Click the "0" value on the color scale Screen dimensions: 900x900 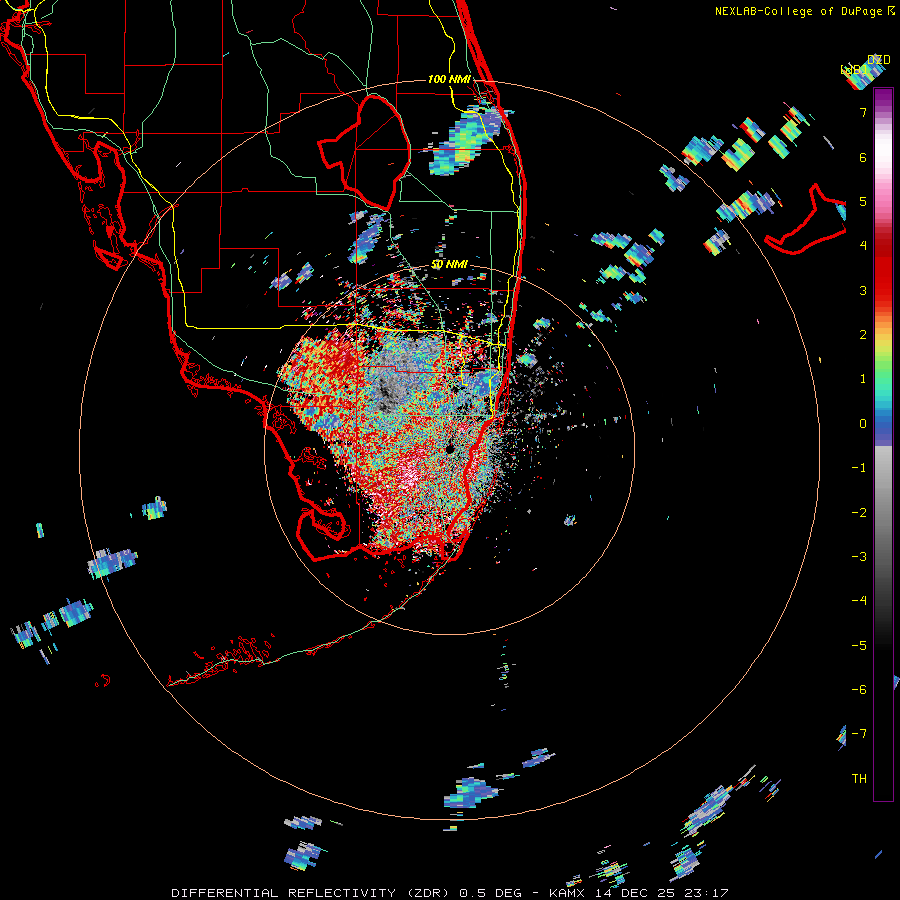[x=863, y=424]
